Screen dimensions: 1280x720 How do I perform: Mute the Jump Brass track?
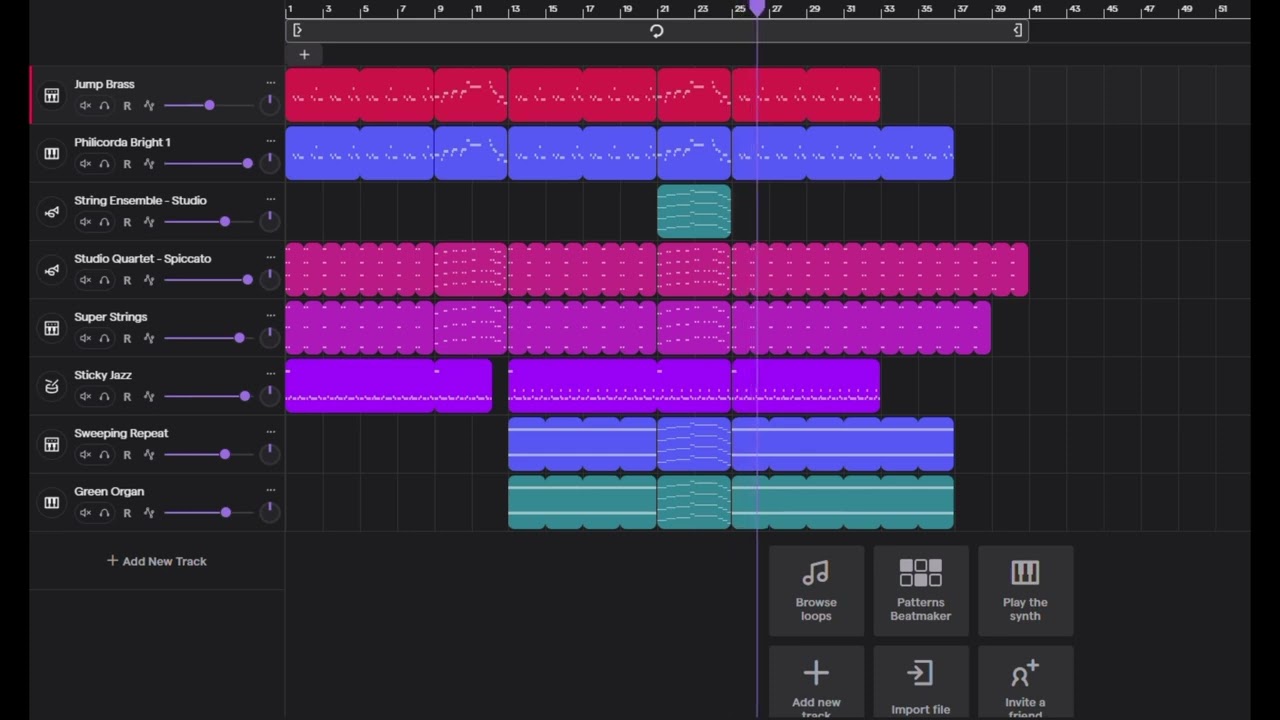[85, 105]
